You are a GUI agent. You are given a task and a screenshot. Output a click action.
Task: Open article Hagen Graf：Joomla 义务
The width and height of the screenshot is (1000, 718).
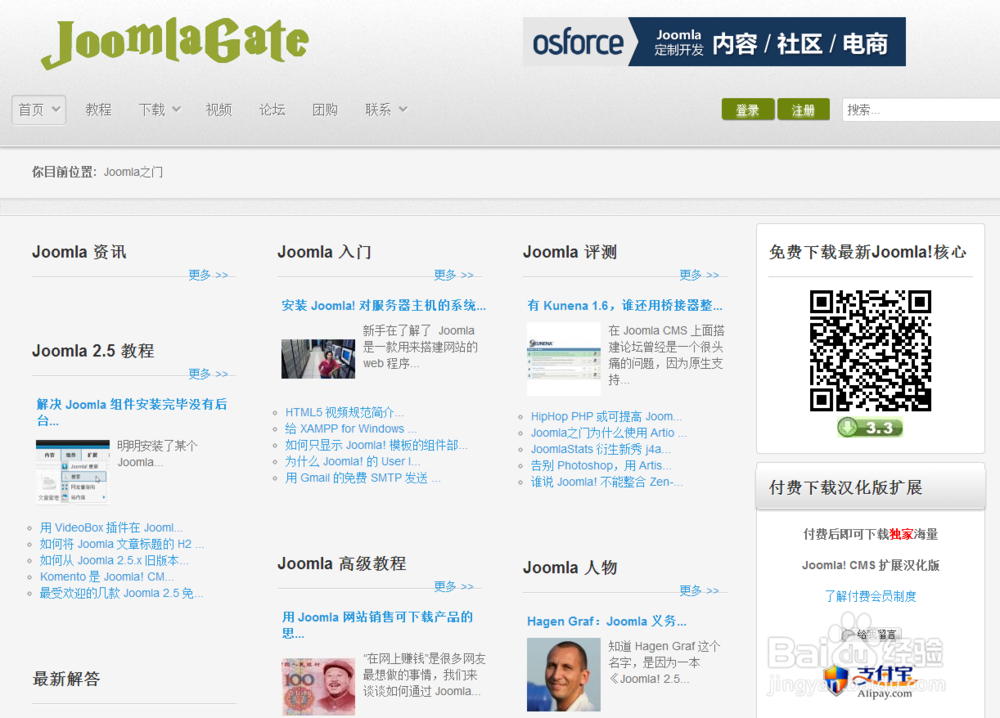pos(607,621)
